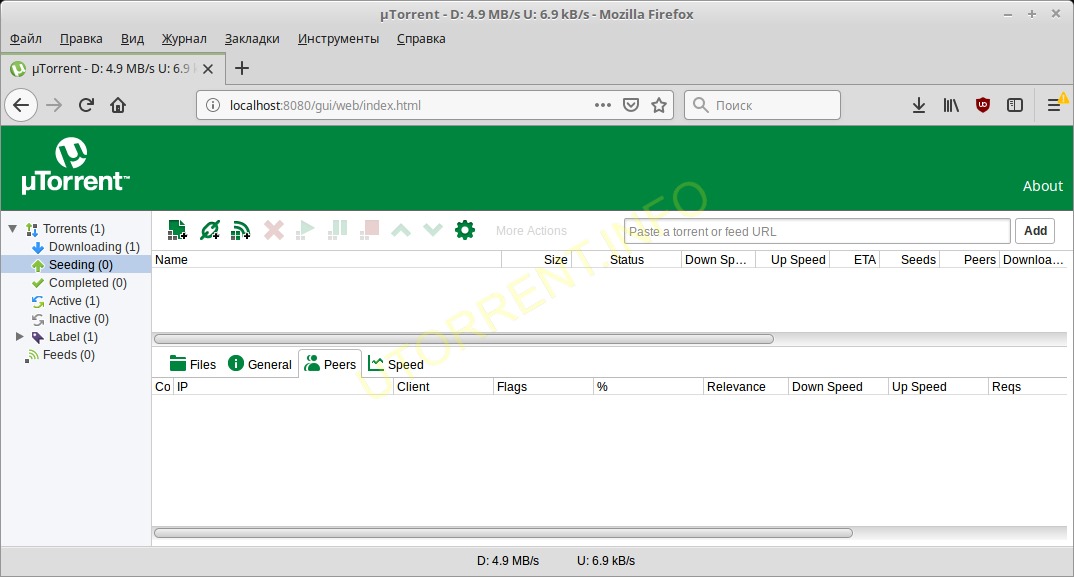Close the µTorrent browser tab

[208, 69]
